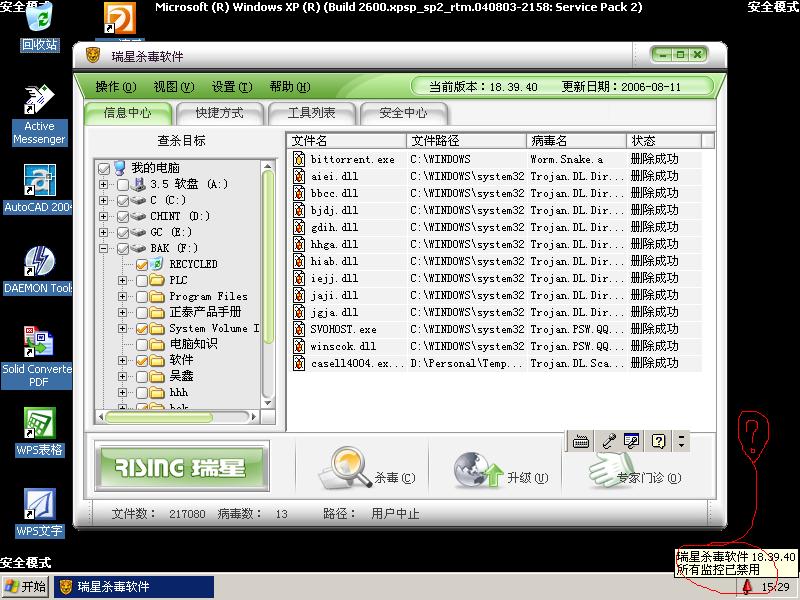This screenshot has height=600, width=800.
Task: Select the case114004.ex... result row
Action: [x=496, y=363]
